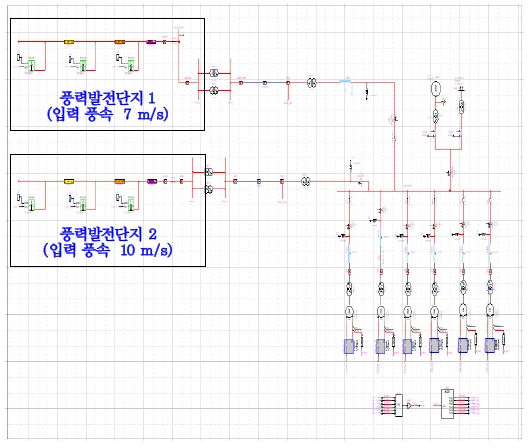The height and width of the screenshot is (448, 528).
Task: Select light-blue line segment on third load feeder
Action: pos(407,253)
